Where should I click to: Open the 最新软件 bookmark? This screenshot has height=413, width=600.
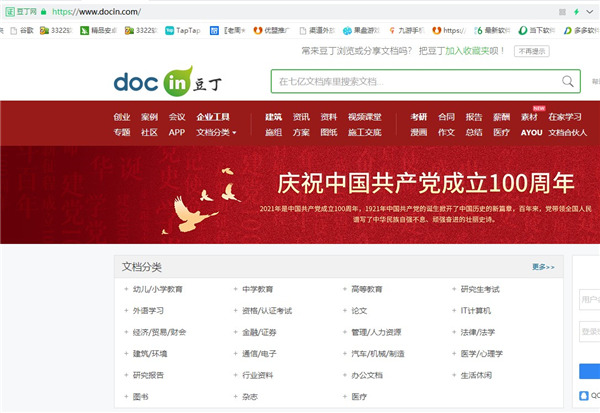point(492,30)
